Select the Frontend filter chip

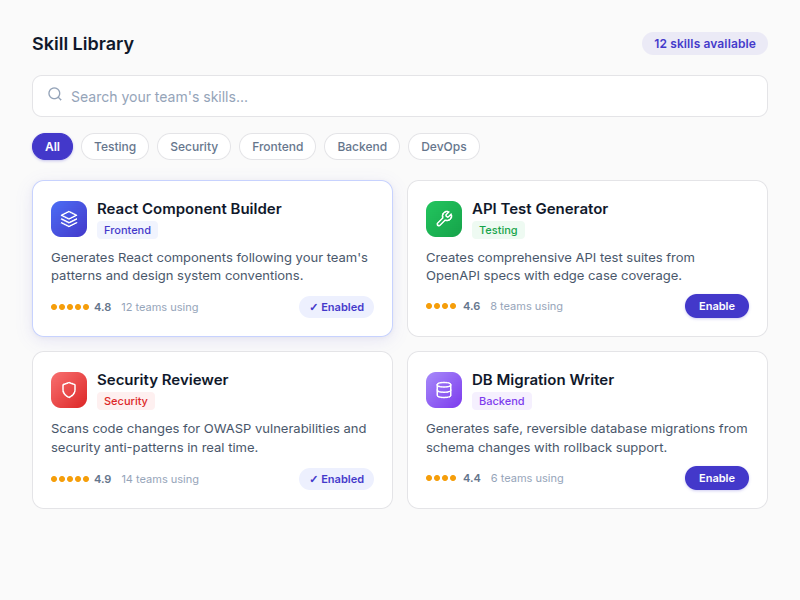[x=277, y=146]
